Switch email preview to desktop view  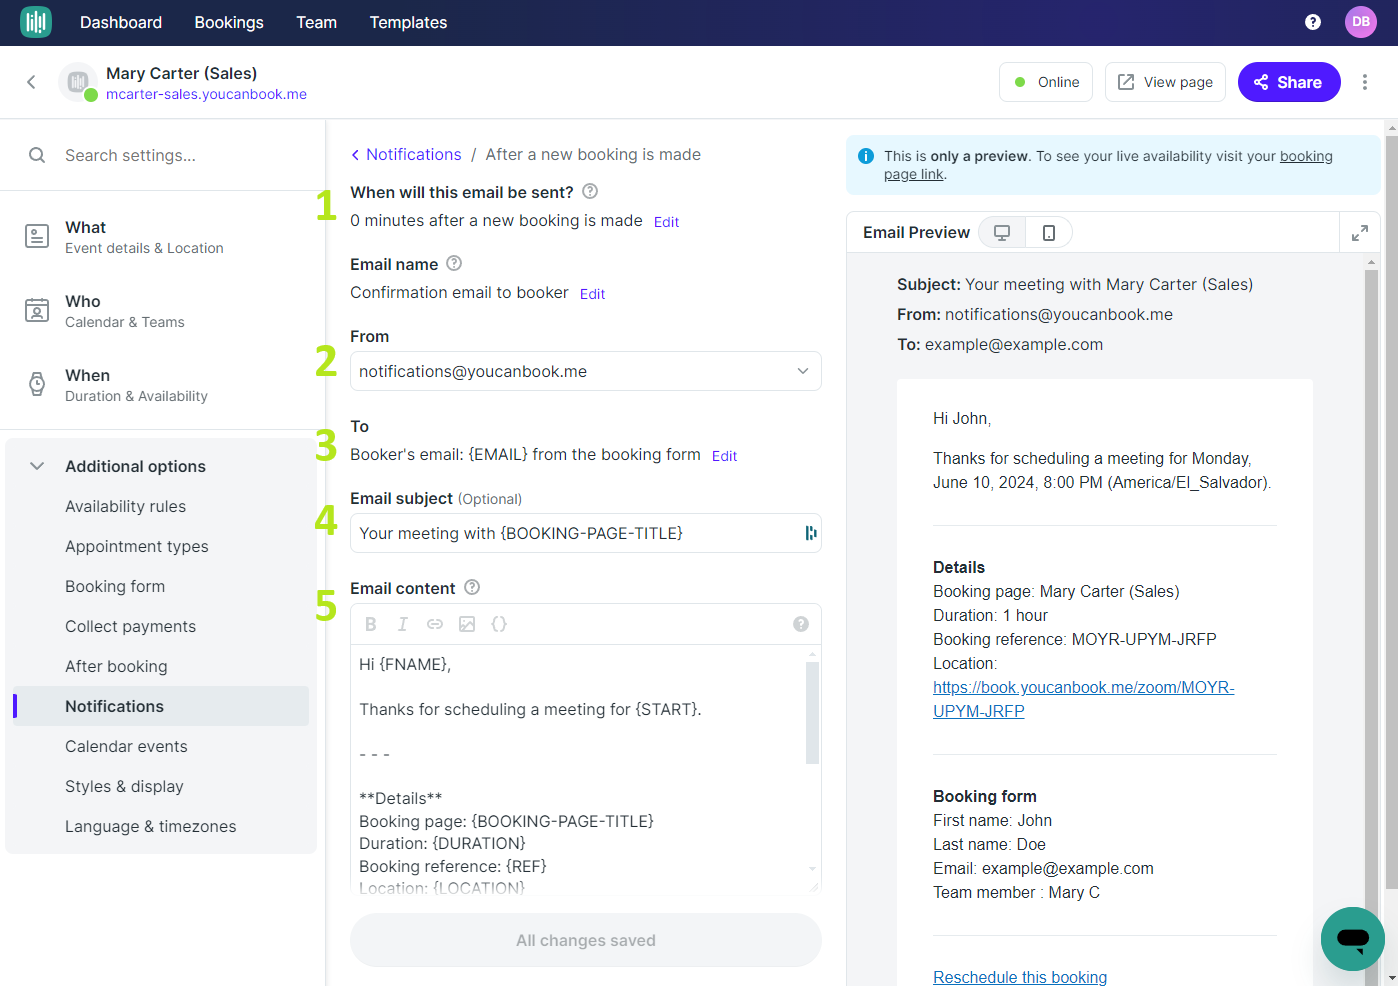click(1002, 232)
